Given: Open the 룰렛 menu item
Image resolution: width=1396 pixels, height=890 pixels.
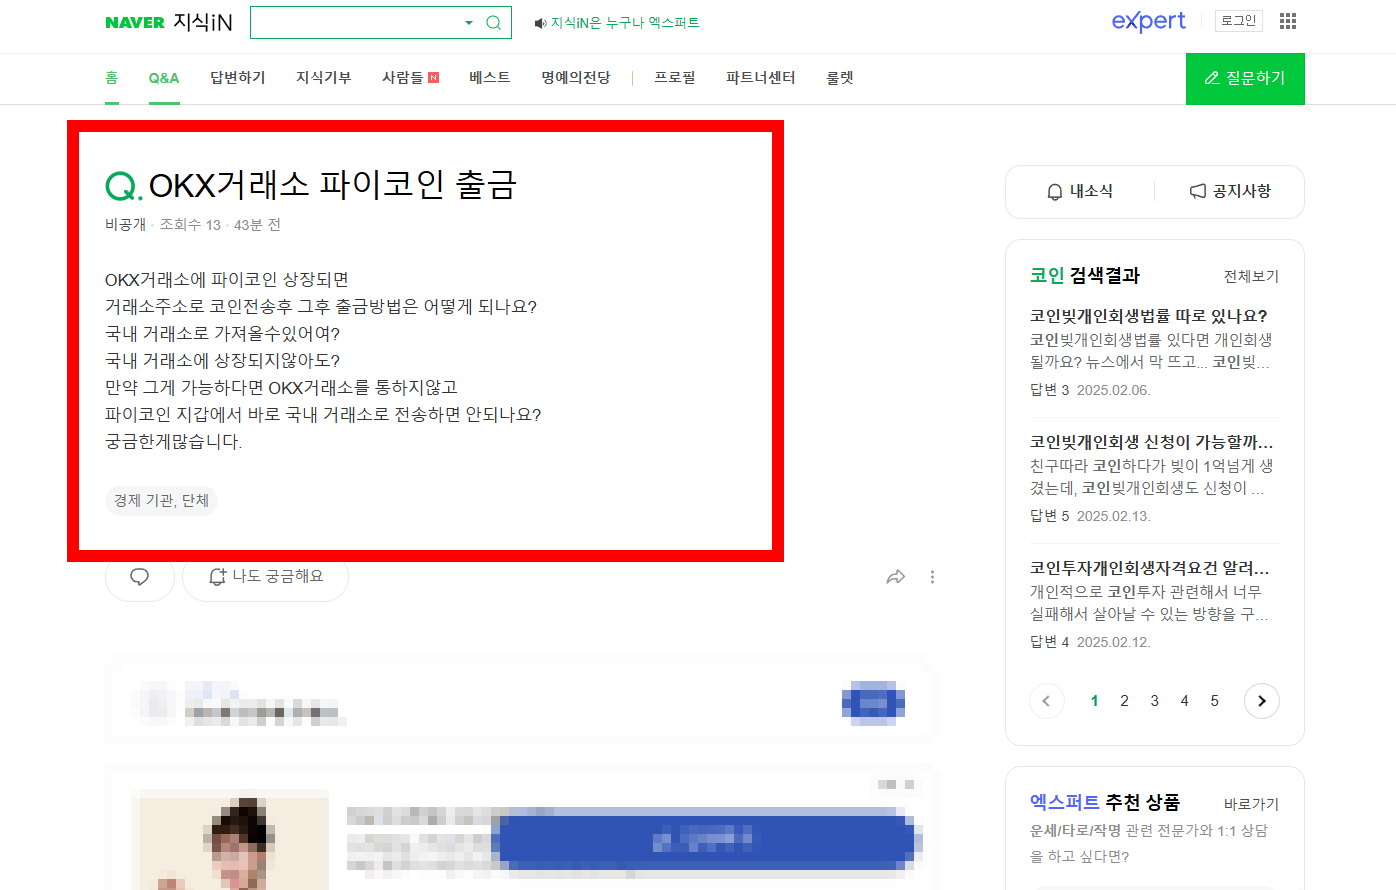Looking at the screenshot, I should click(x=840, y=78).
